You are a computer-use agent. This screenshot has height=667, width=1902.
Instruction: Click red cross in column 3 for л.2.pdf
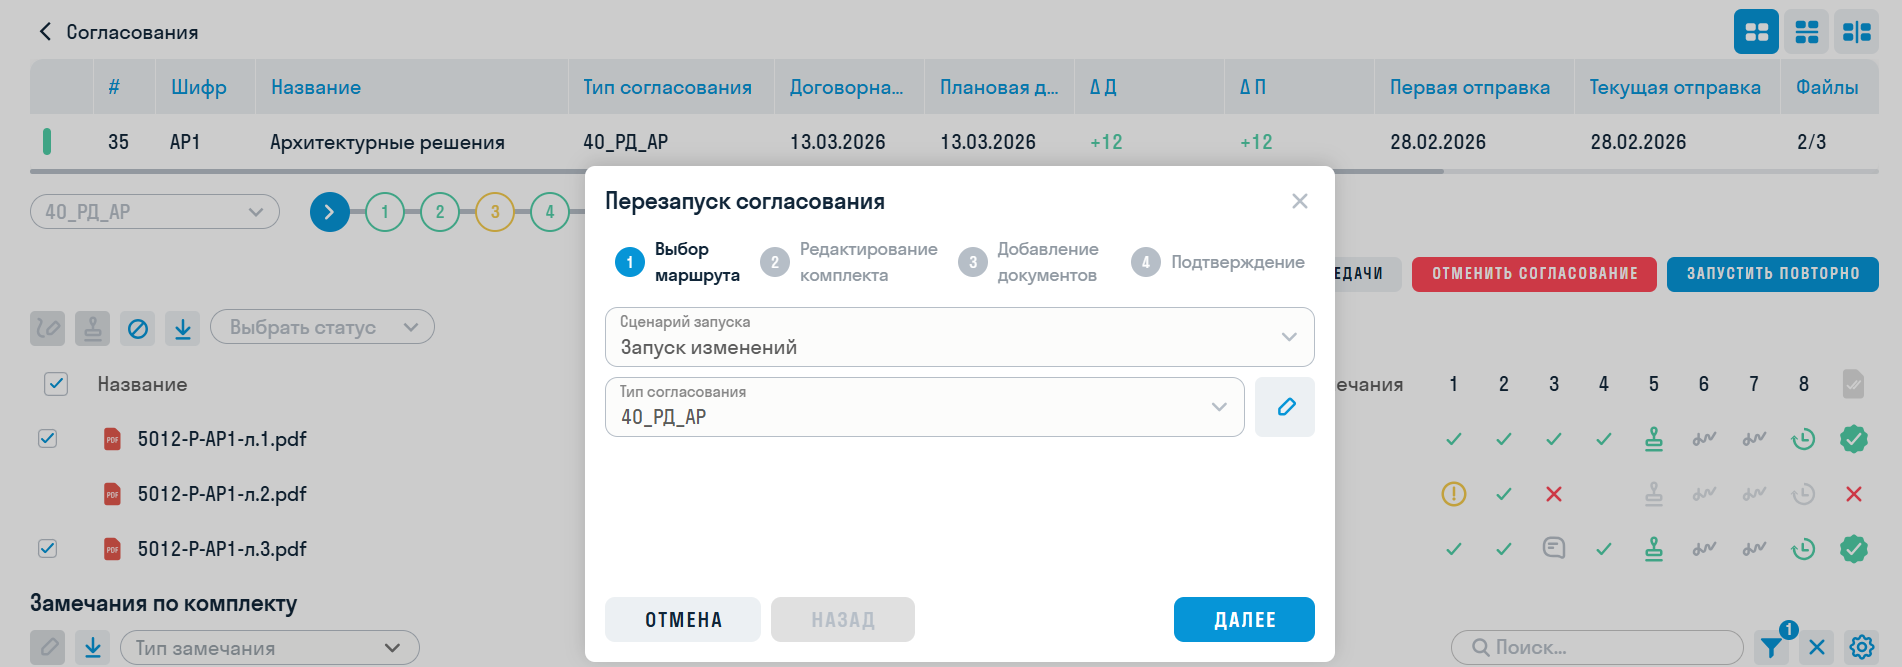click(x=1554, y=494)
